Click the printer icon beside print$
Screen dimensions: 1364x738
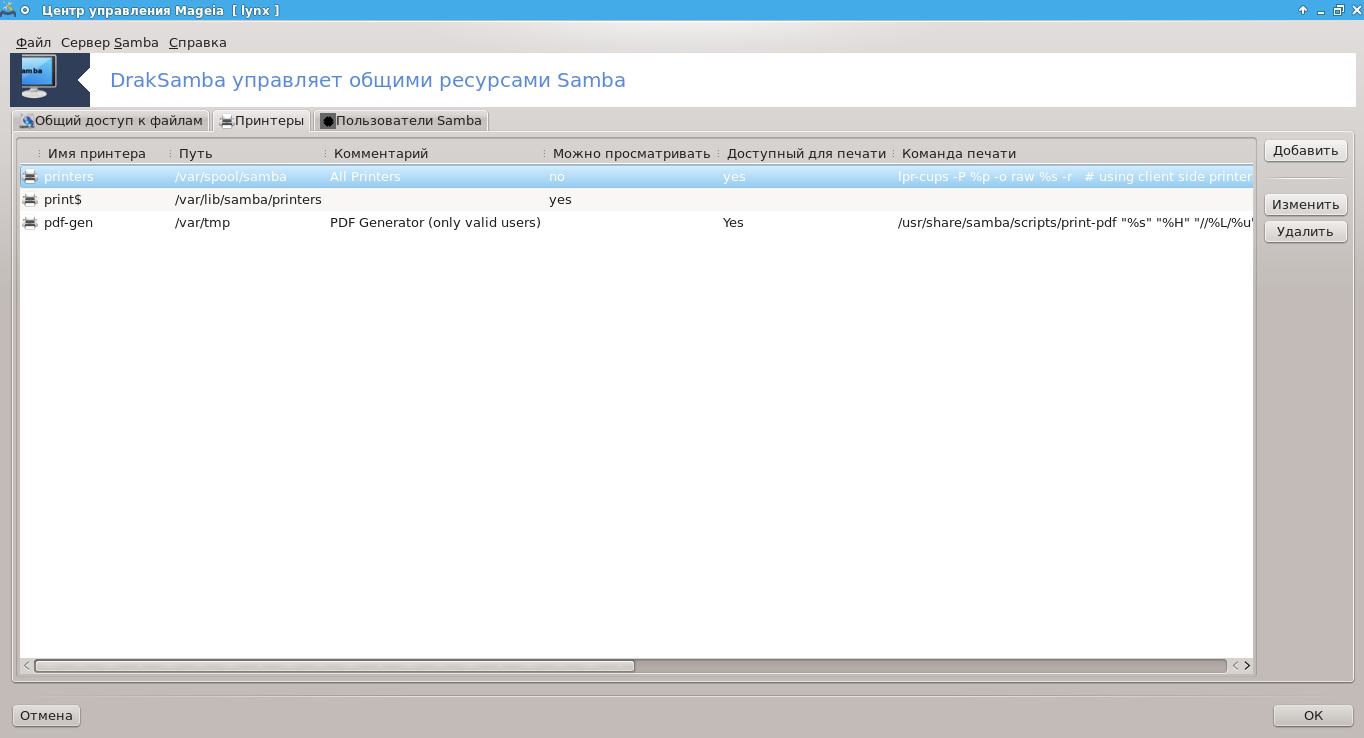point(30,200)
